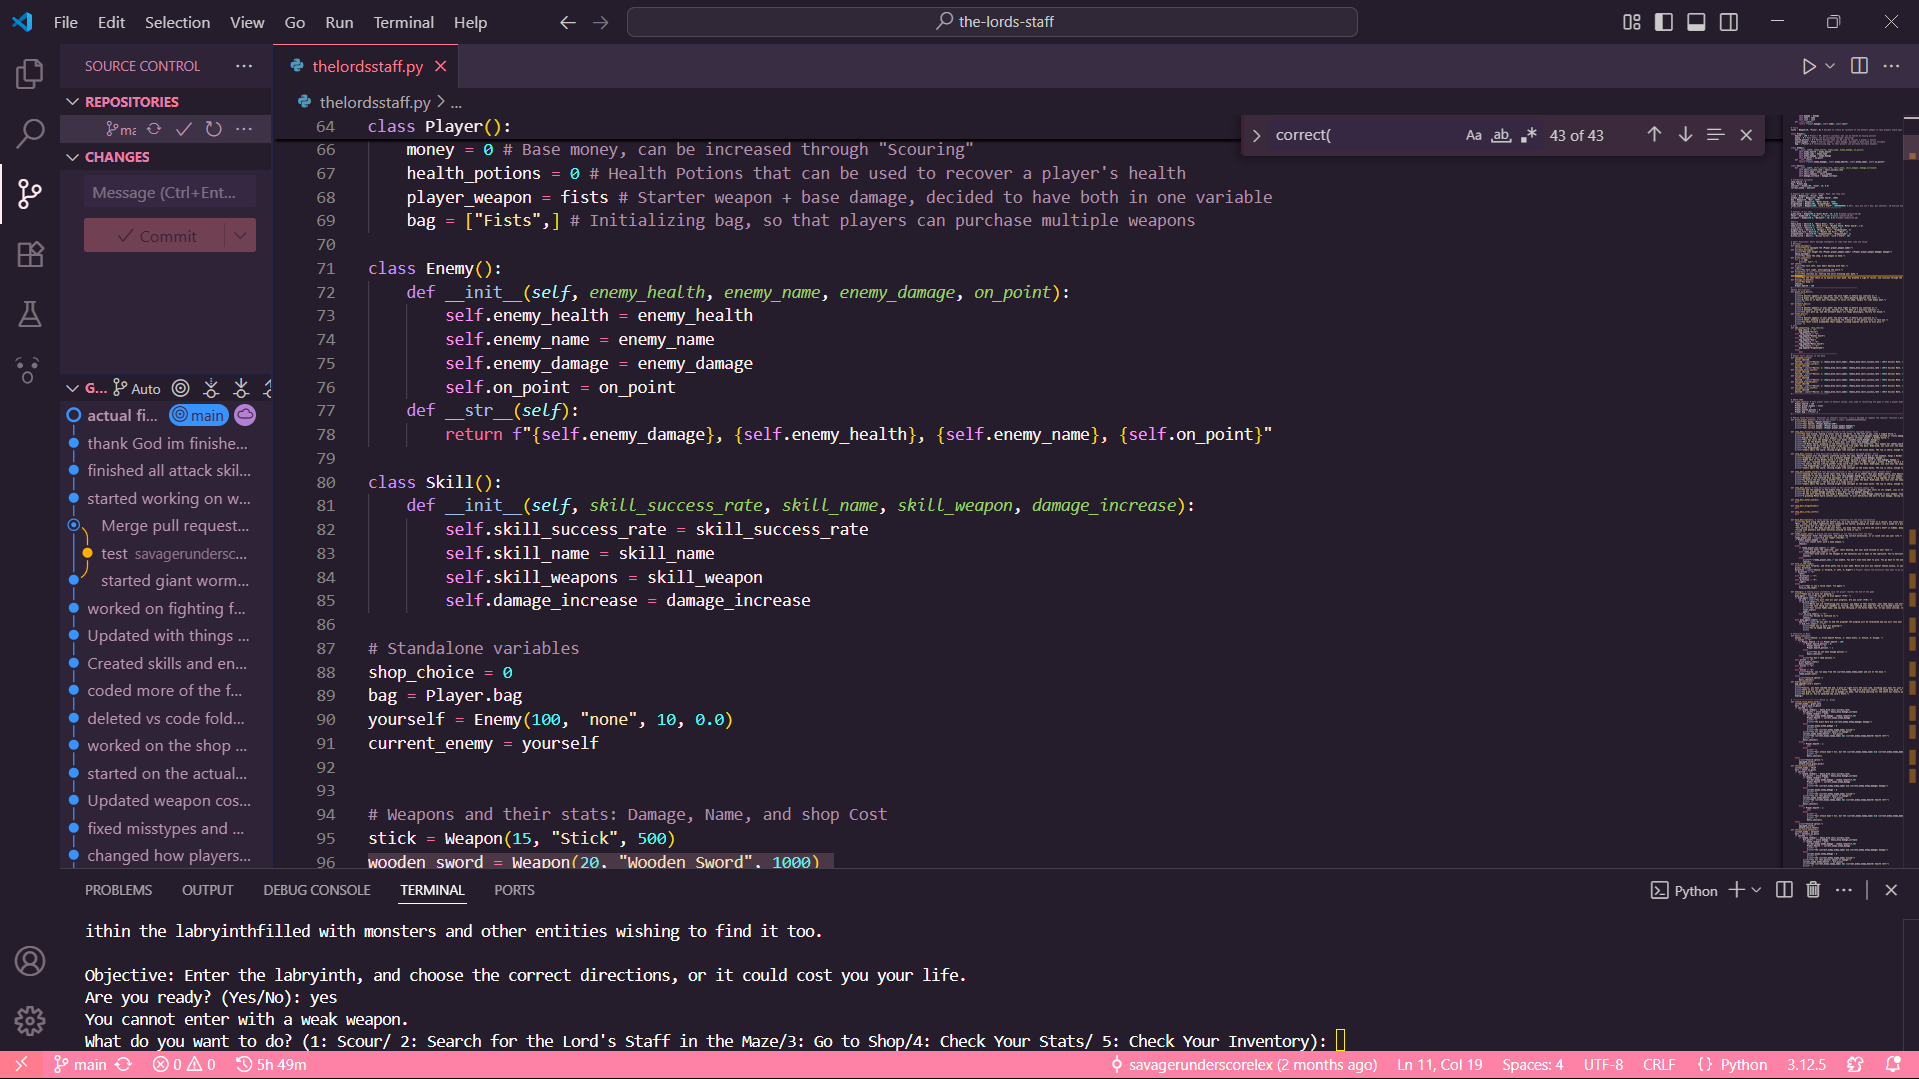The width and height of the screenshot is (1919, 1079).
Task: Toggle Match Case in the find widget
Action: (1473, 134)
